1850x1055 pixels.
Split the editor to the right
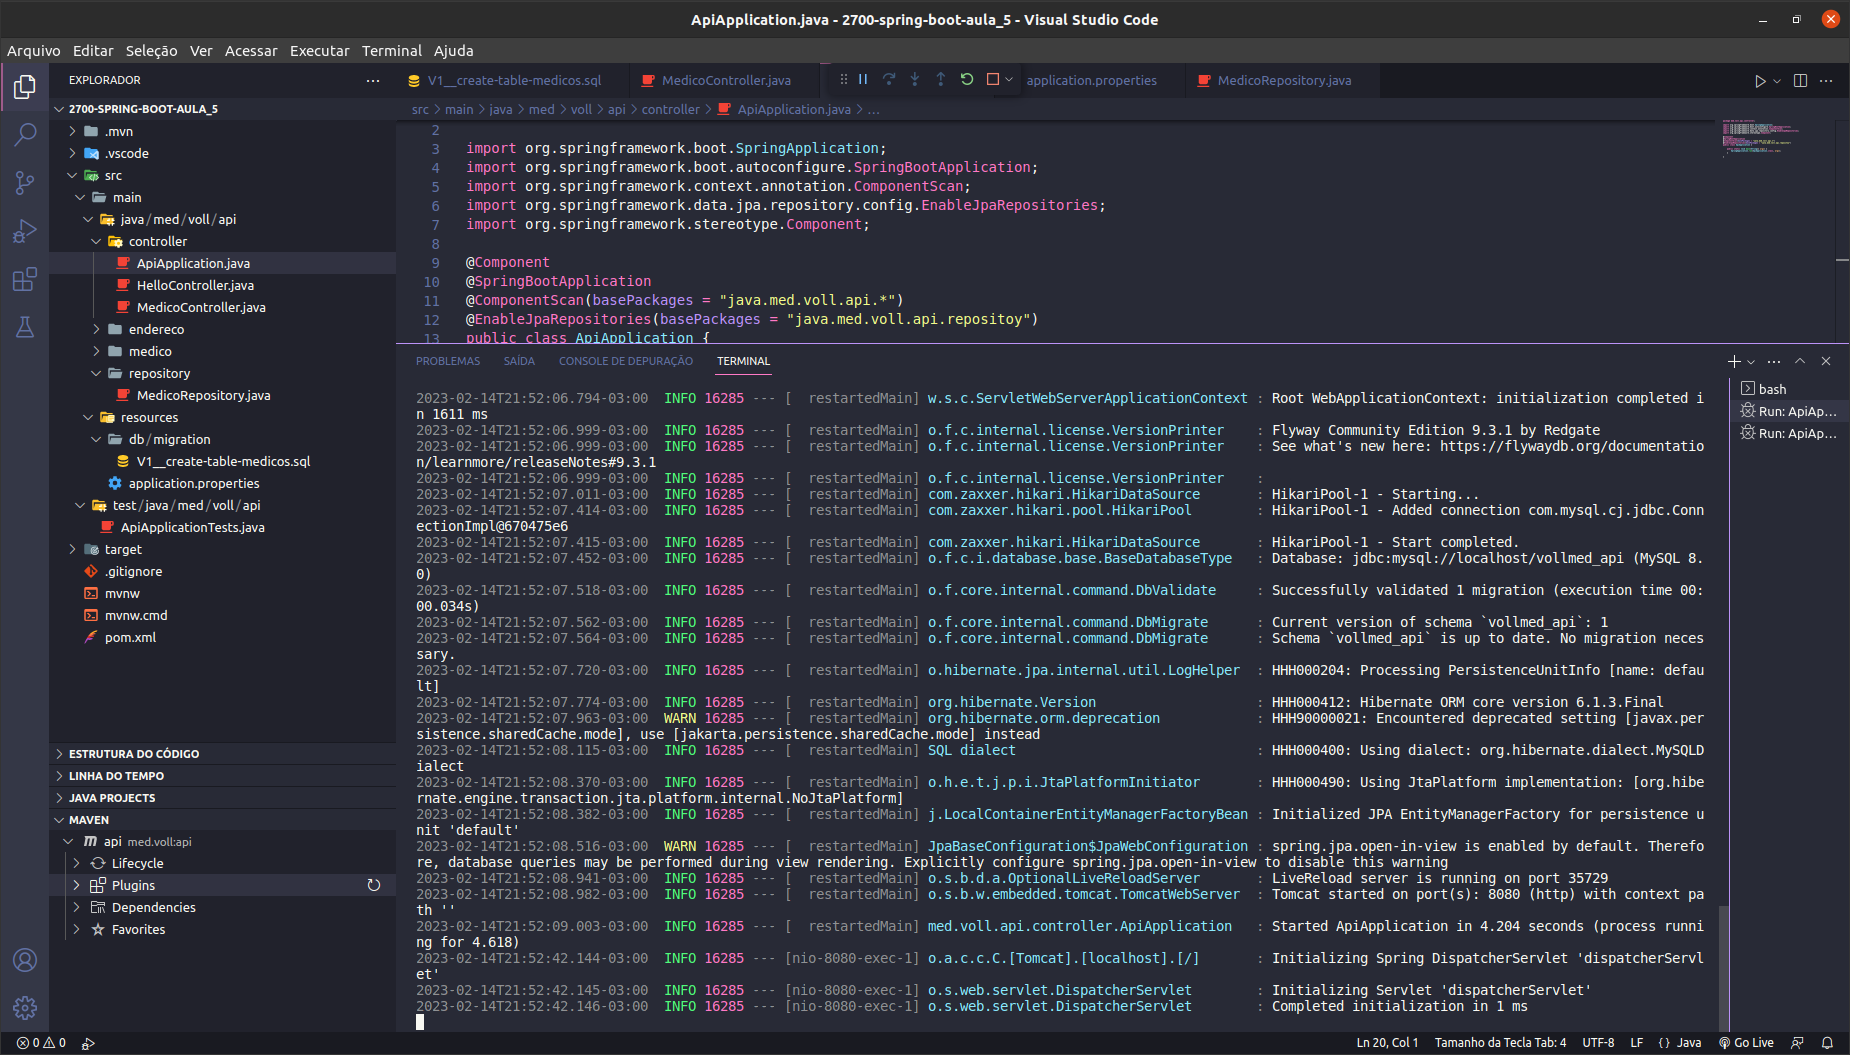click(1801, 81)
